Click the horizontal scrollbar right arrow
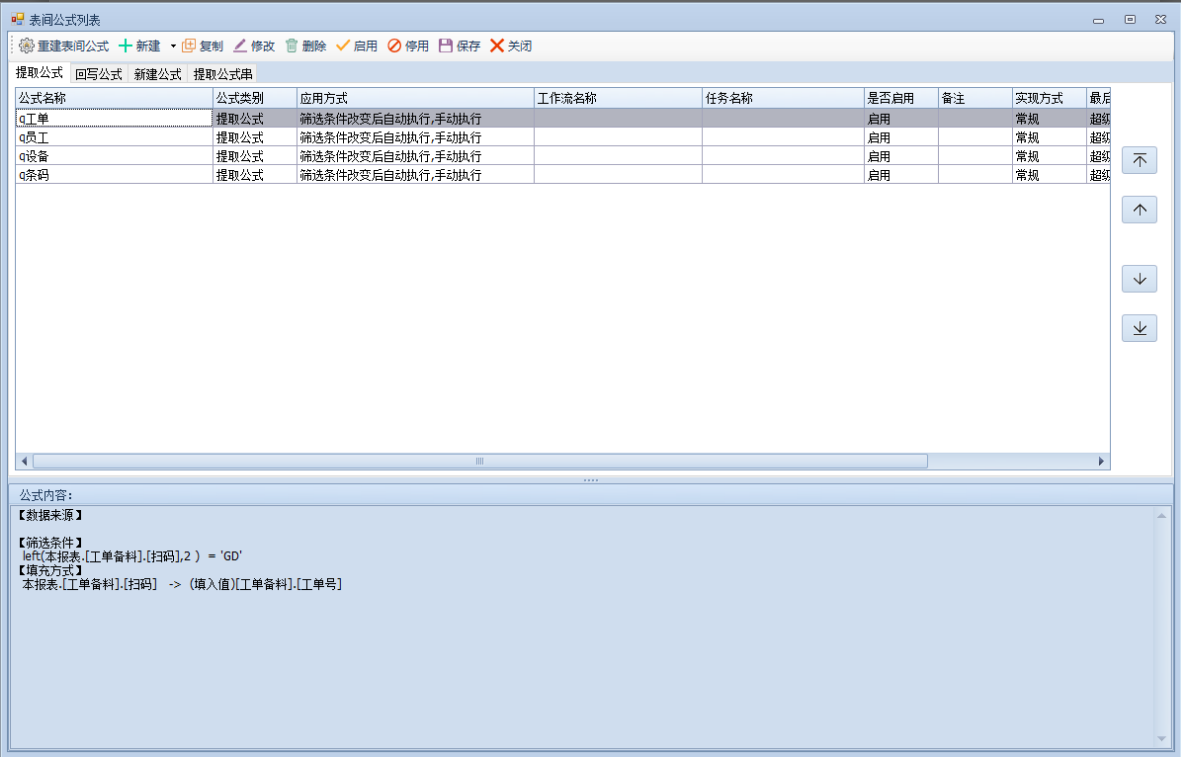The height and width of the screenshot is (757, 1181). coord(1102,461)
